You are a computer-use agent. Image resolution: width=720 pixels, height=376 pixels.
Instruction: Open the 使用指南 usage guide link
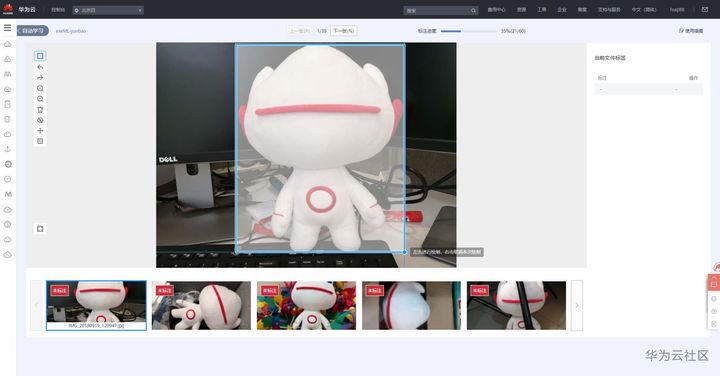pos(691,31)
